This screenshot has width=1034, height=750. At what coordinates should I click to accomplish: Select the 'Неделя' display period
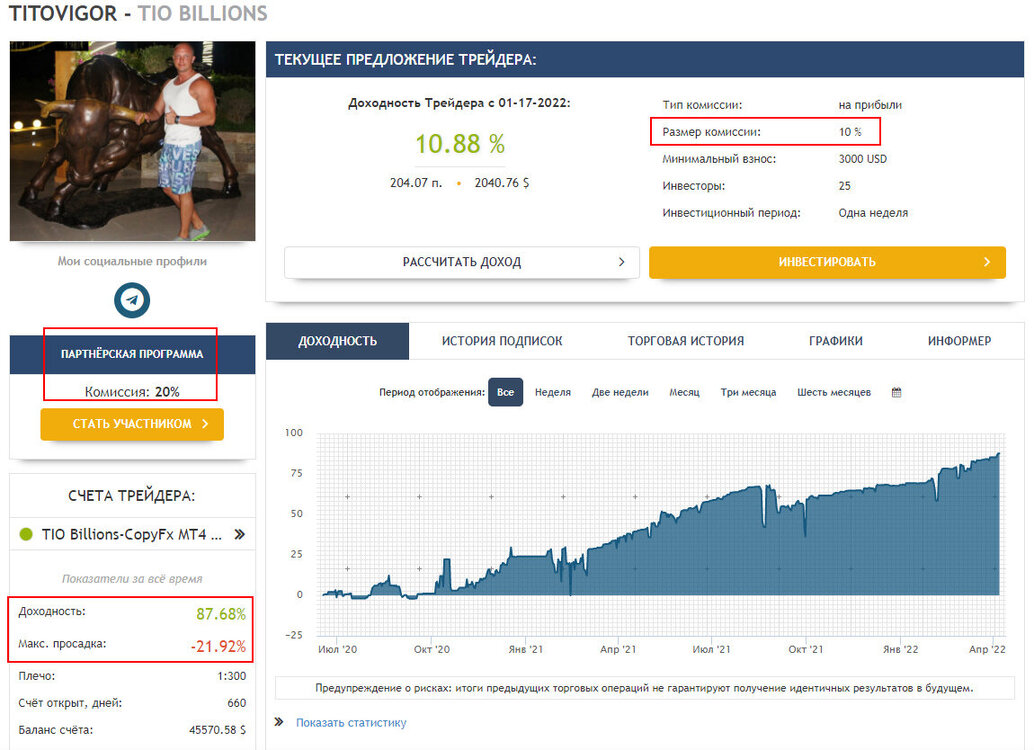[x=553, y=392]
